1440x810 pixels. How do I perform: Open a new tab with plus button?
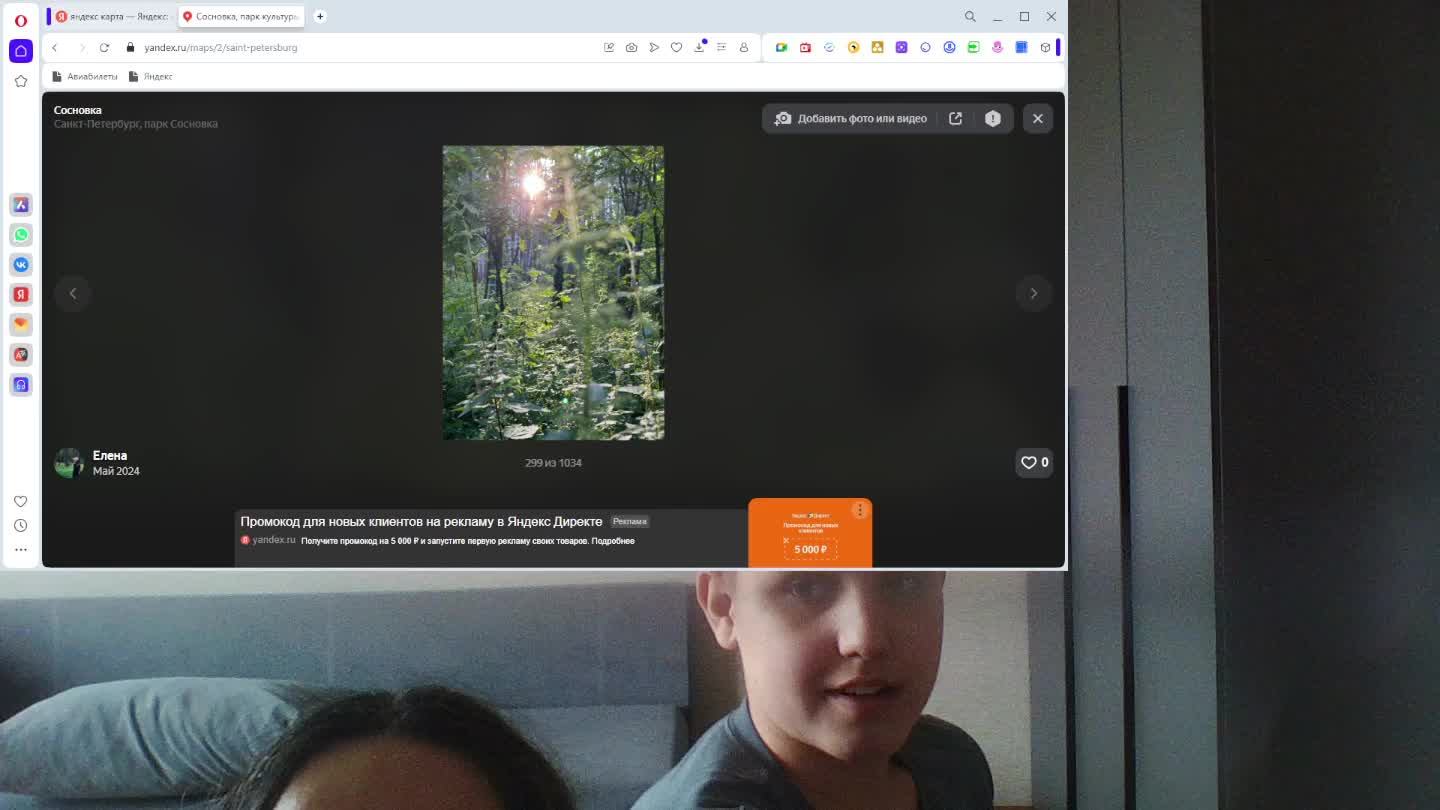320,16
